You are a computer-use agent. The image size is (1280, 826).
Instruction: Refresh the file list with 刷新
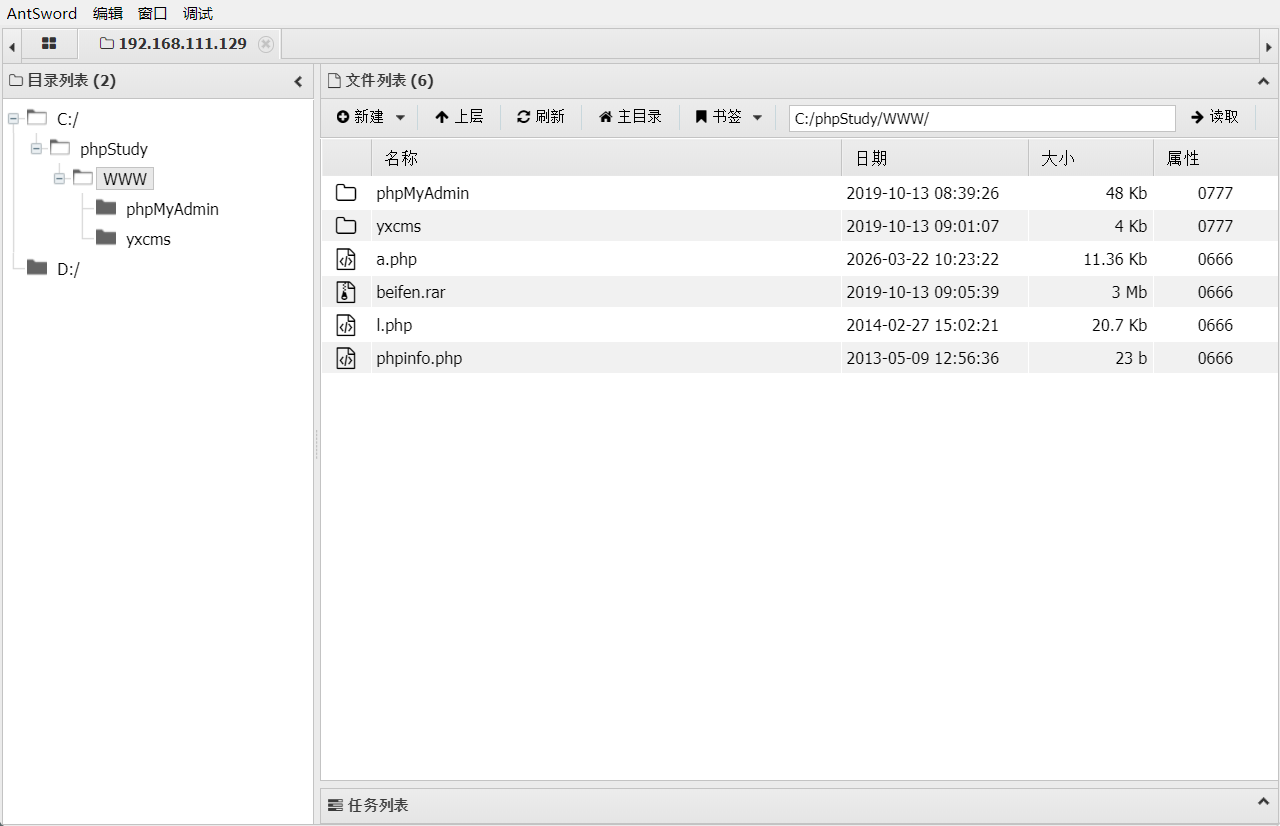pos(541,117)
